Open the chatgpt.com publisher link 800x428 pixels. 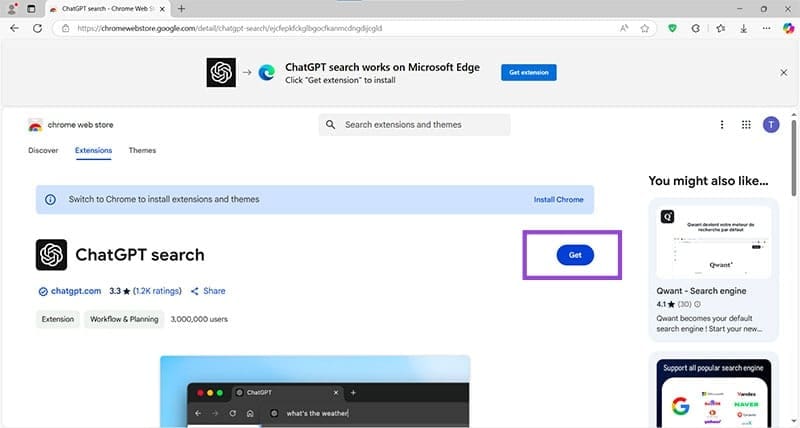[x=76, y=291]
